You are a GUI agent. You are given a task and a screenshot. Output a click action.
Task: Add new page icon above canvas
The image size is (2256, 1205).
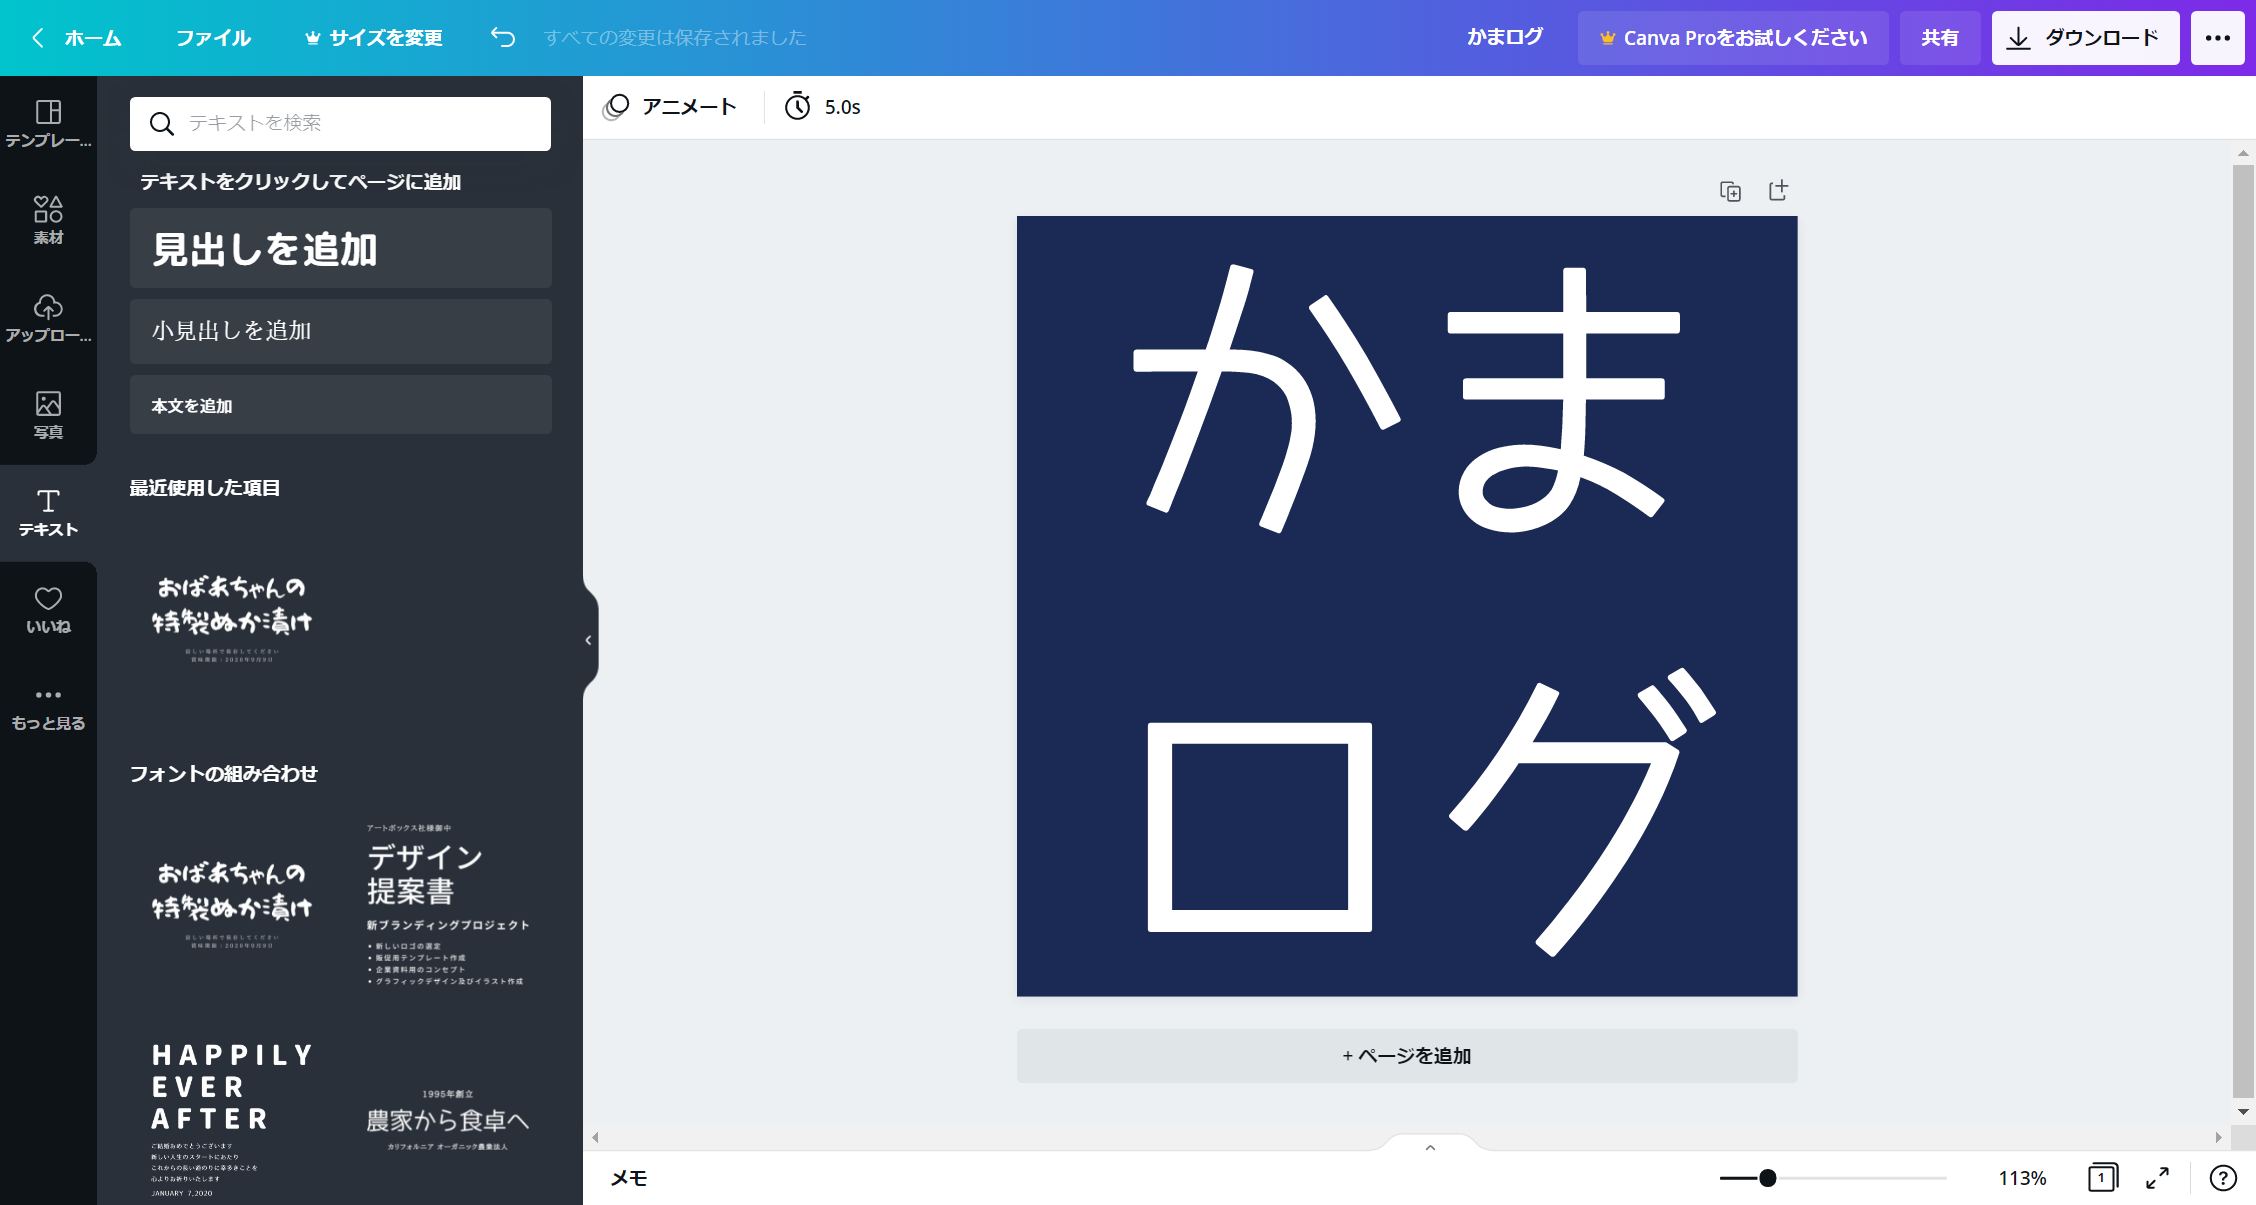1778,190
